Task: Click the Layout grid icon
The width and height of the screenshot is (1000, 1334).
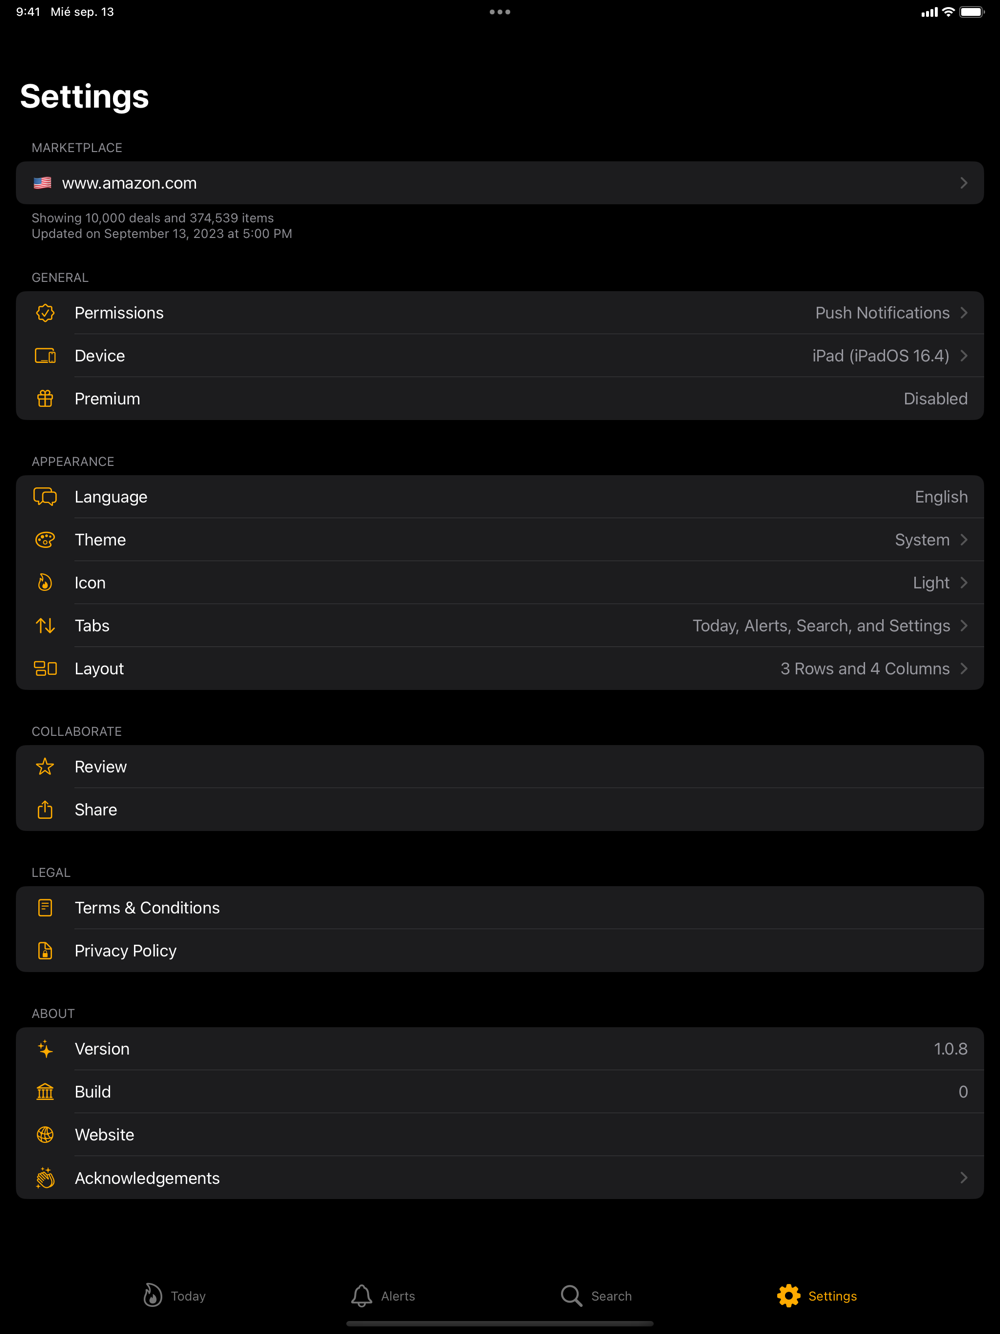Action: 45,669
